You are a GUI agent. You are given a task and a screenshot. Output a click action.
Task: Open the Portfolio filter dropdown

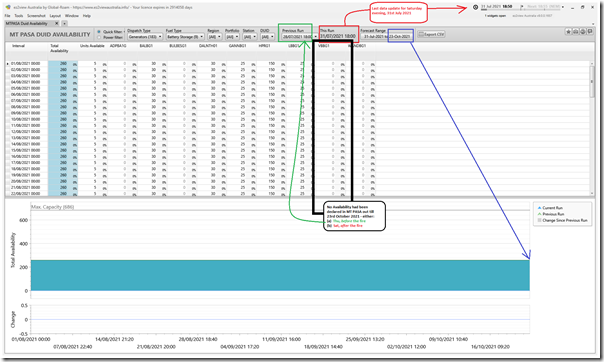tap(232, 37)
